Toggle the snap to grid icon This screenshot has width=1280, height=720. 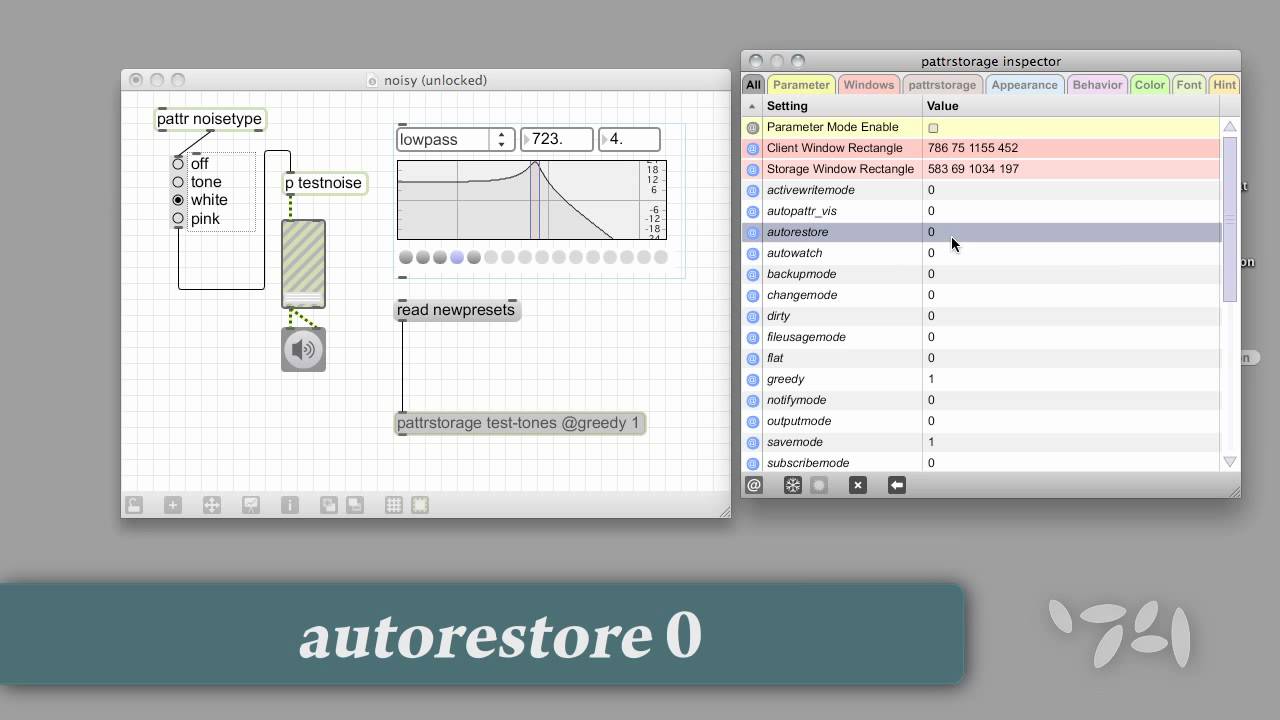[420, 506]
